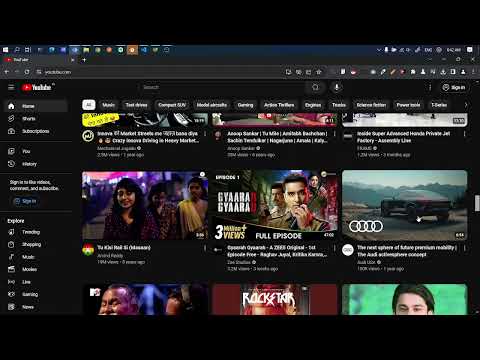Select the Gaming filter chip
This screenshot has width=480, height=360.
[x=245, y=105]
